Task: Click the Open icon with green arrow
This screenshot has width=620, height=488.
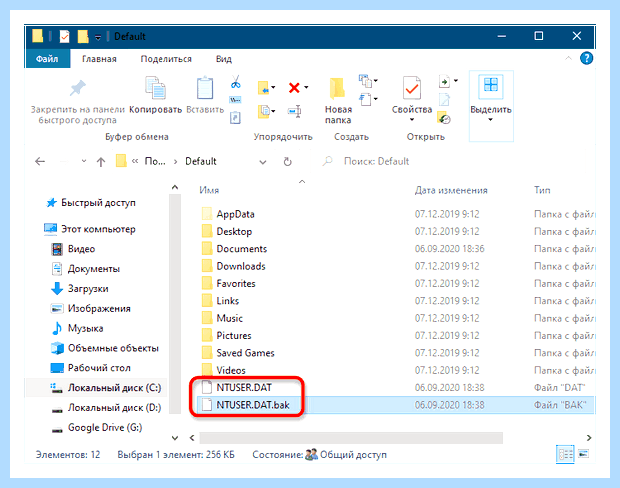Action: (444, 81)
